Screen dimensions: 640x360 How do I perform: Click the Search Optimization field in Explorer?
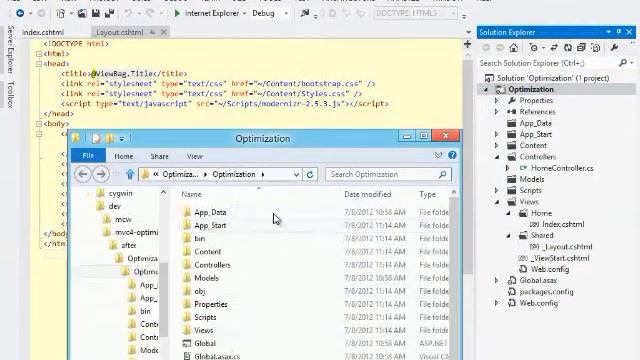(x=388, y=174)
